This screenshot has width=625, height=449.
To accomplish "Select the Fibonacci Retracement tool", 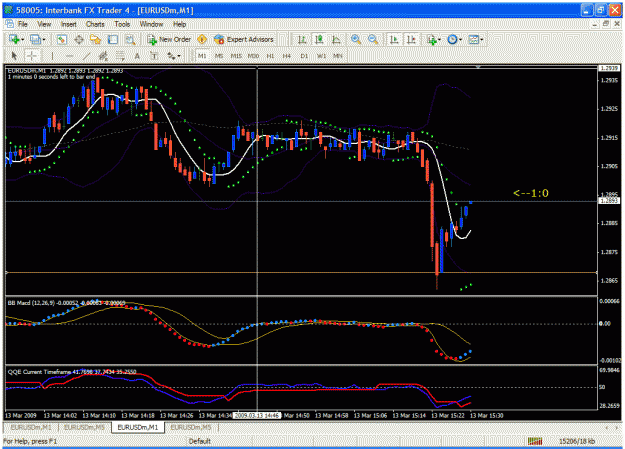I will [120, 56].
